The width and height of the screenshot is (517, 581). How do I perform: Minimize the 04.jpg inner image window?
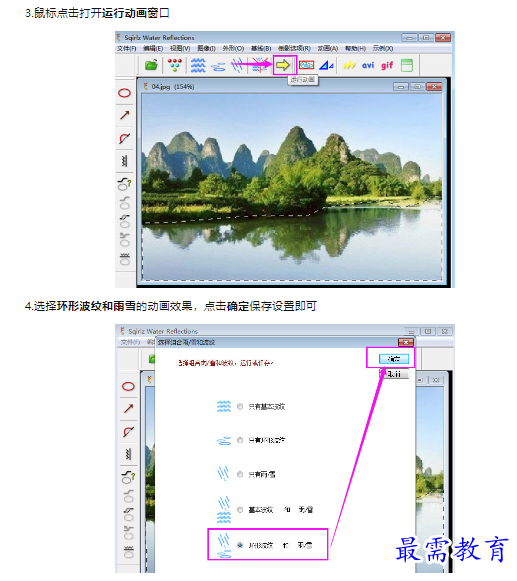401,87
